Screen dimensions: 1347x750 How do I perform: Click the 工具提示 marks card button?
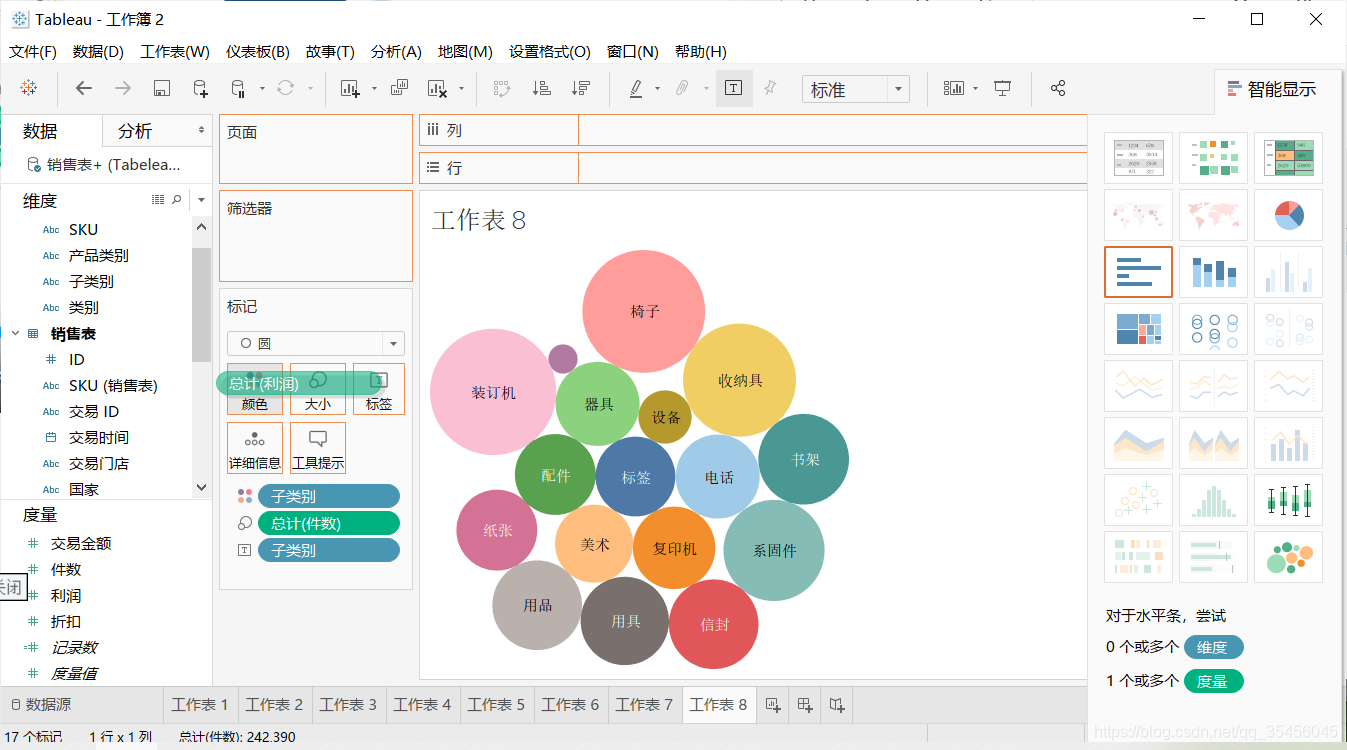pos(318,448)
